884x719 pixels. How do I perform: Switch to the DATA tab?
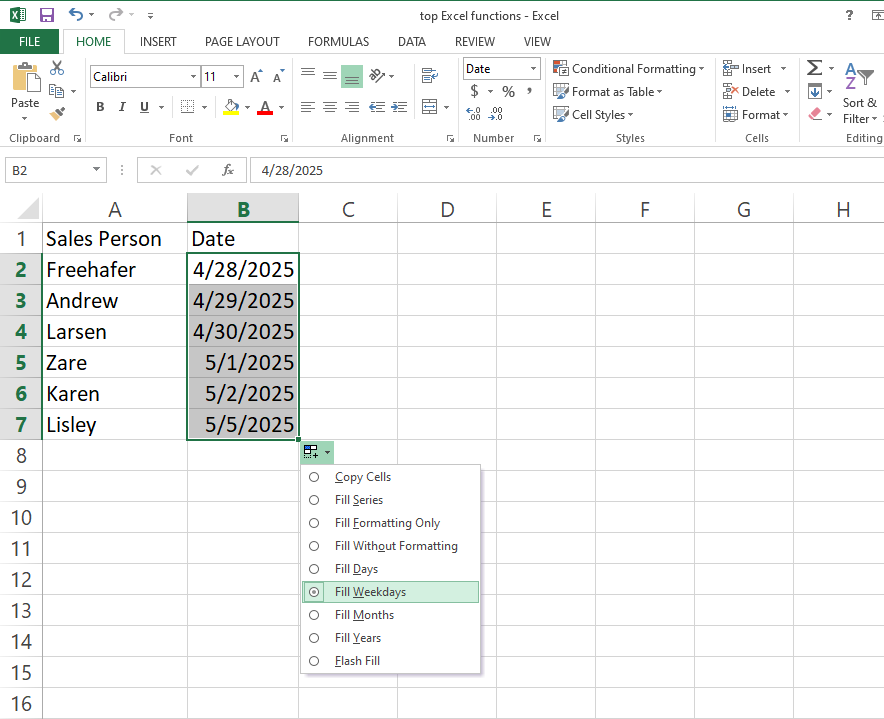412,42
